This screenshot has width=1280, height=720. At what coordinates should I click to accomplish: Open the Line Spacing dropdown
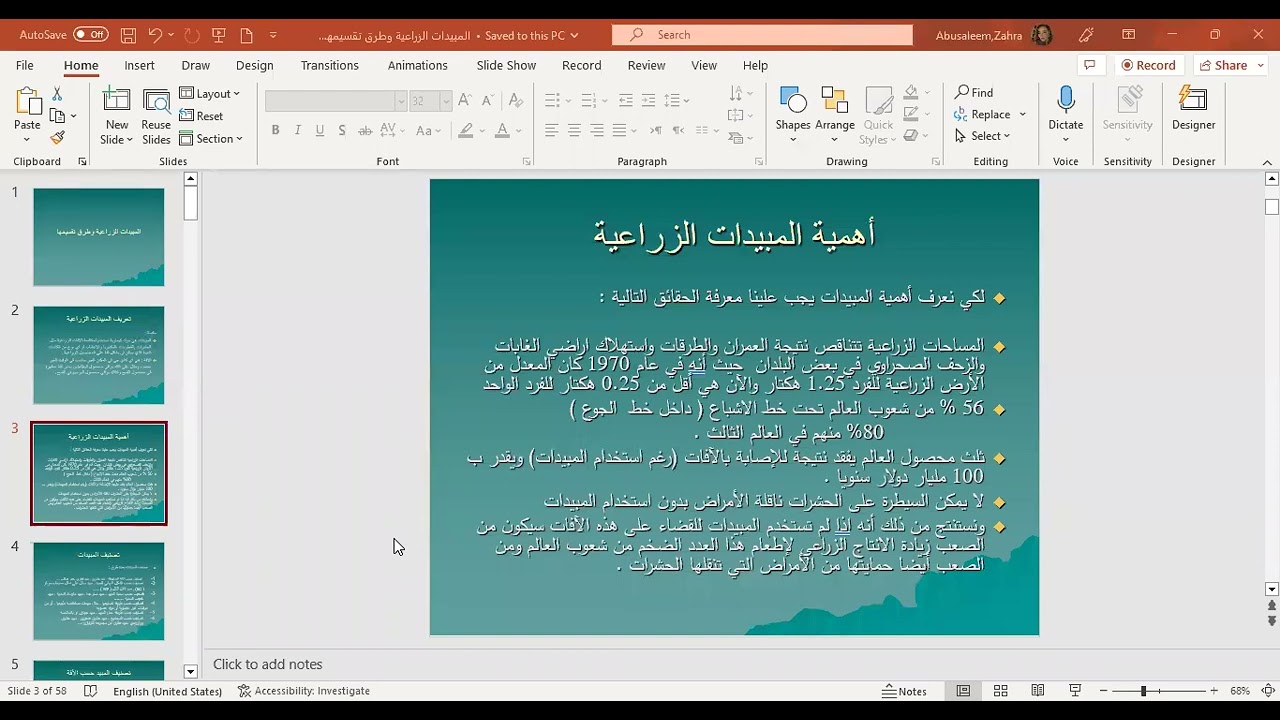tap(677, 101)
